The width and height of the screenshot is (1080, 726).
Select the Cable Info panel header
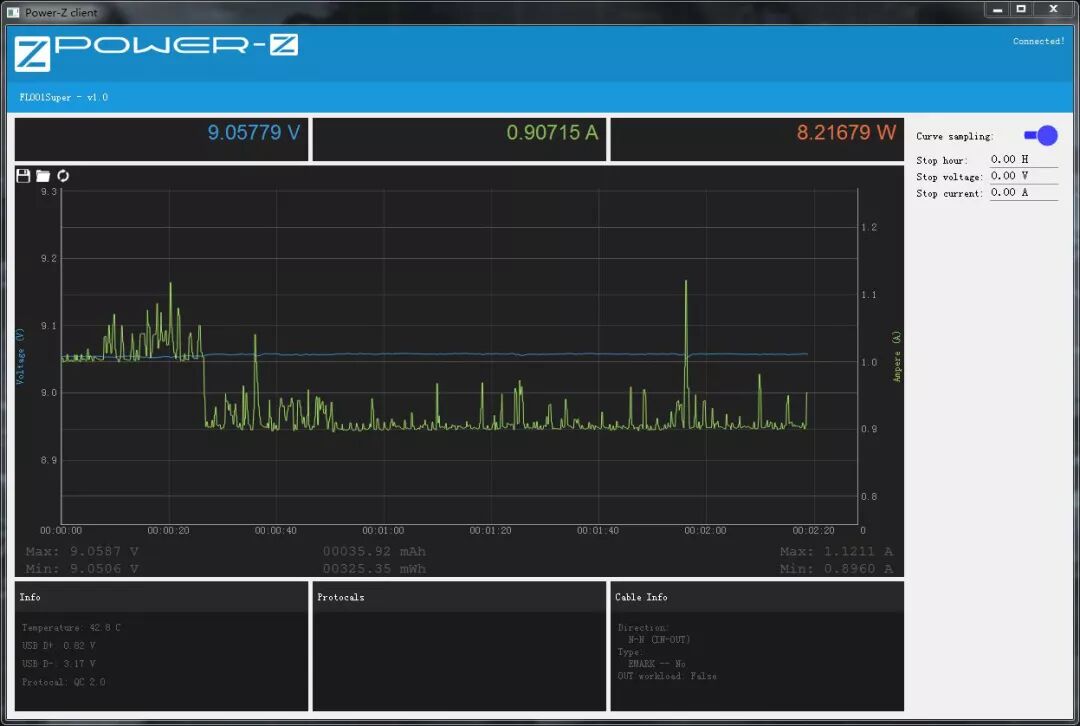[757, 597]
